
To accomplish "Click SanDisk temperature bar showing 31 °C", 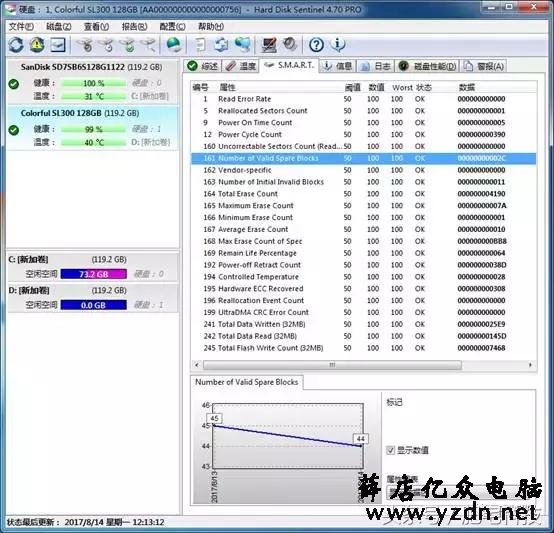I will tap(93, 96).
